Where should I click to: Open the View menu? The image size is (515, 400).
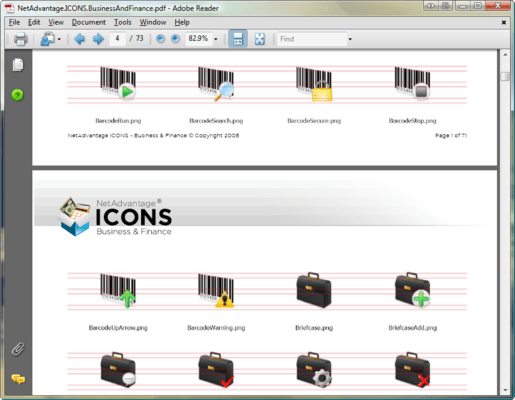coord(56,22)
